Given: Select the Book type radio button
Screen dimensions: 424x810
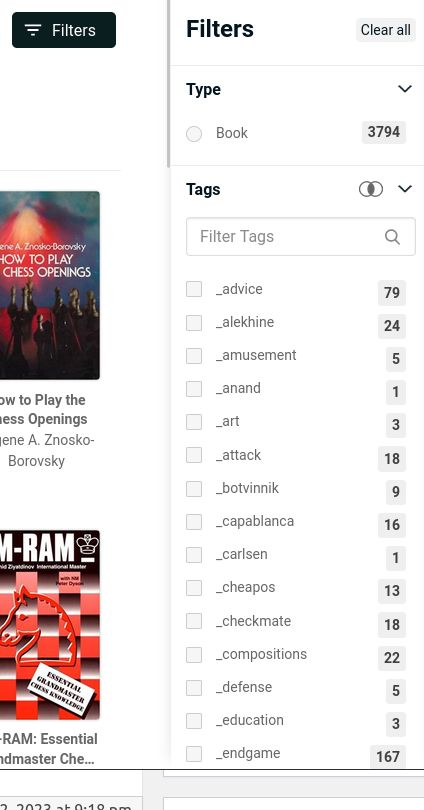Looking at the screenshot, I should [x=194, y=134].
